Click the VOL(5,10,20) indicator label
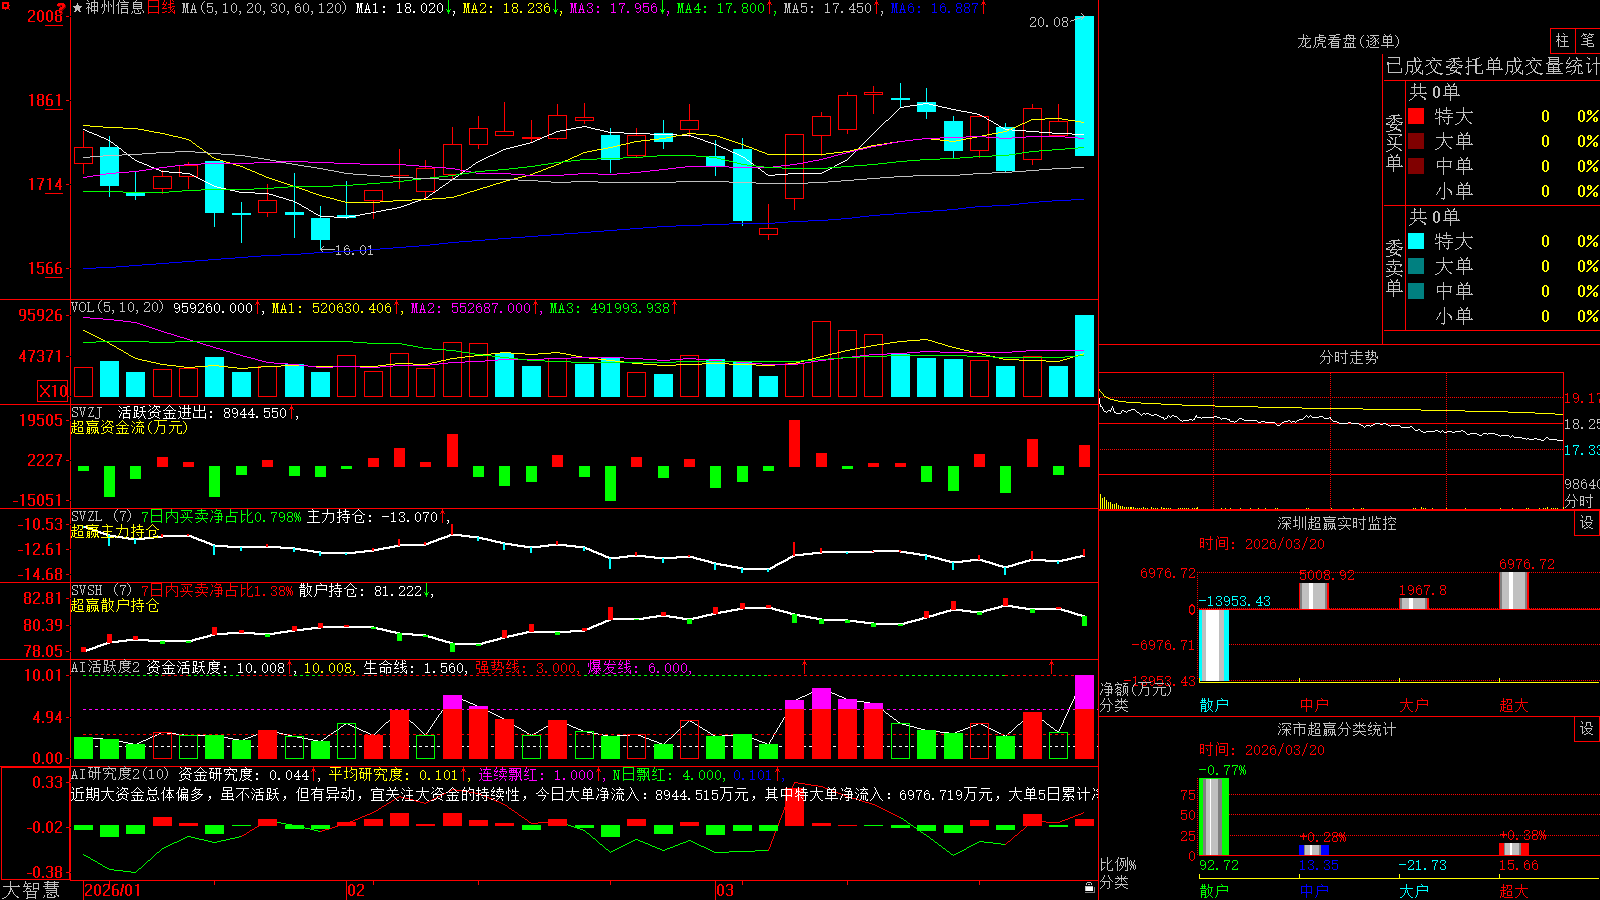Viewport: 1600px width, 900px height. coord(117,308)
